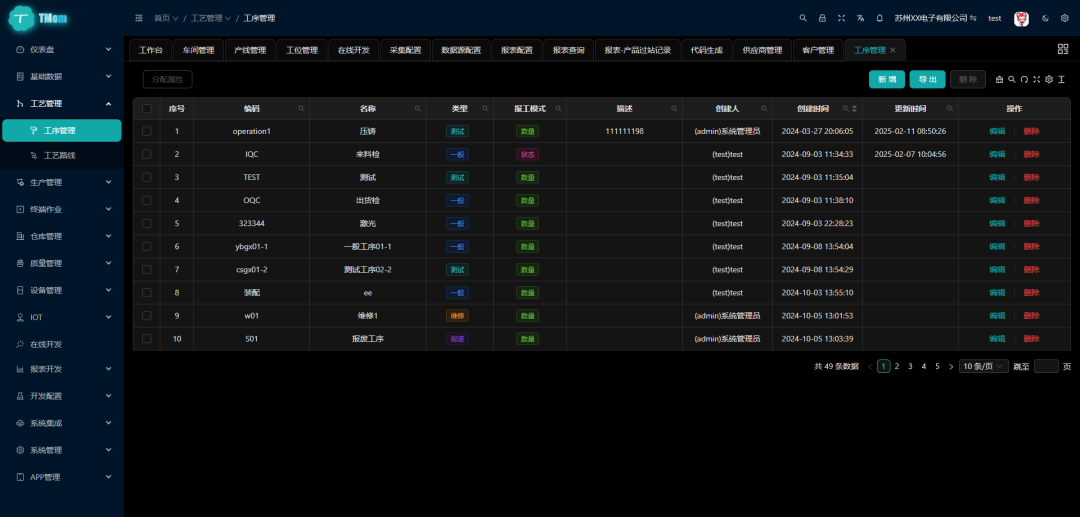Viewport: 1080px width, 517px height.
Task: Refresh the table with the reload icon
Action: 1024,79
